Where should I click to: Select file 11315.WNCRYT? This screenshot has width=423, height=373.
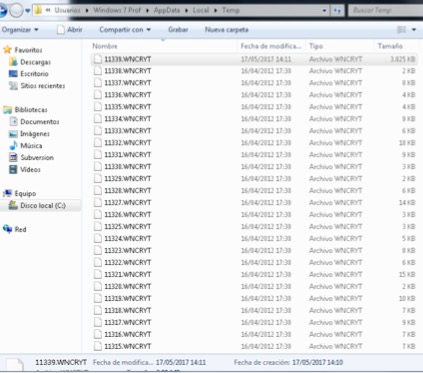[x=128, y=346]
